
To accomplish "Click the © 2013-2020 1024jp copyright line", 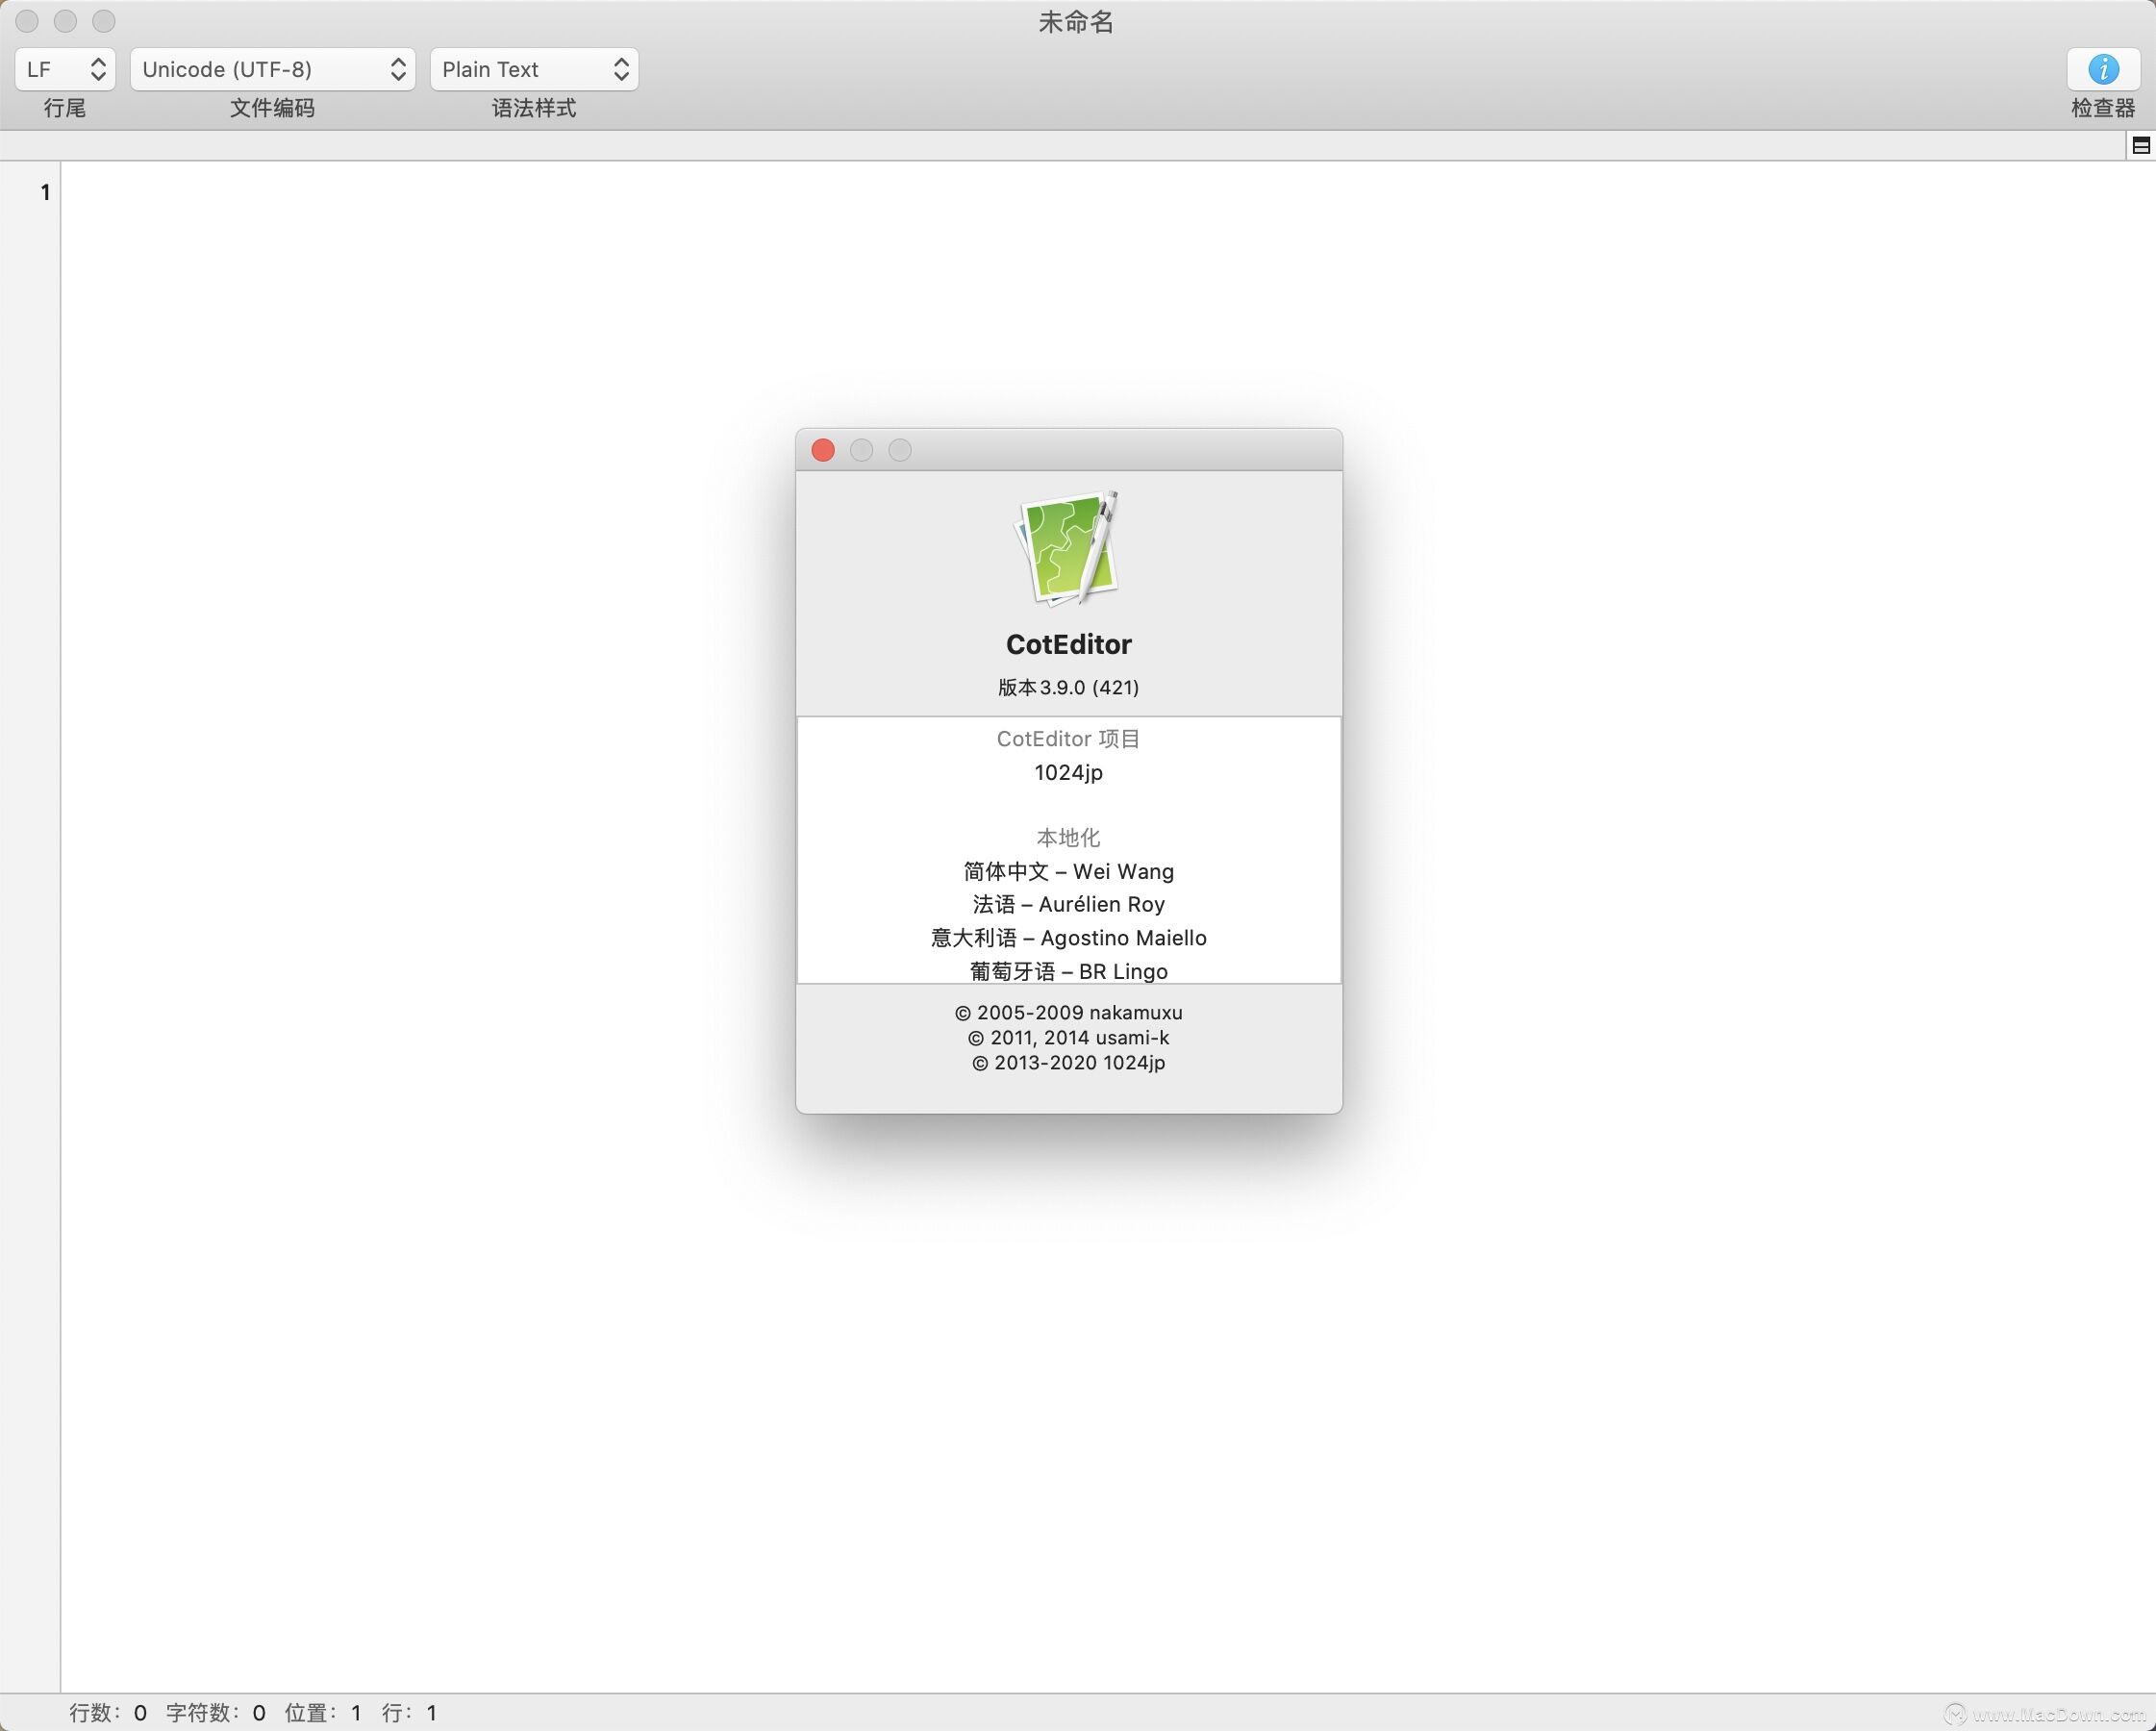I will pos(1068,1062).
